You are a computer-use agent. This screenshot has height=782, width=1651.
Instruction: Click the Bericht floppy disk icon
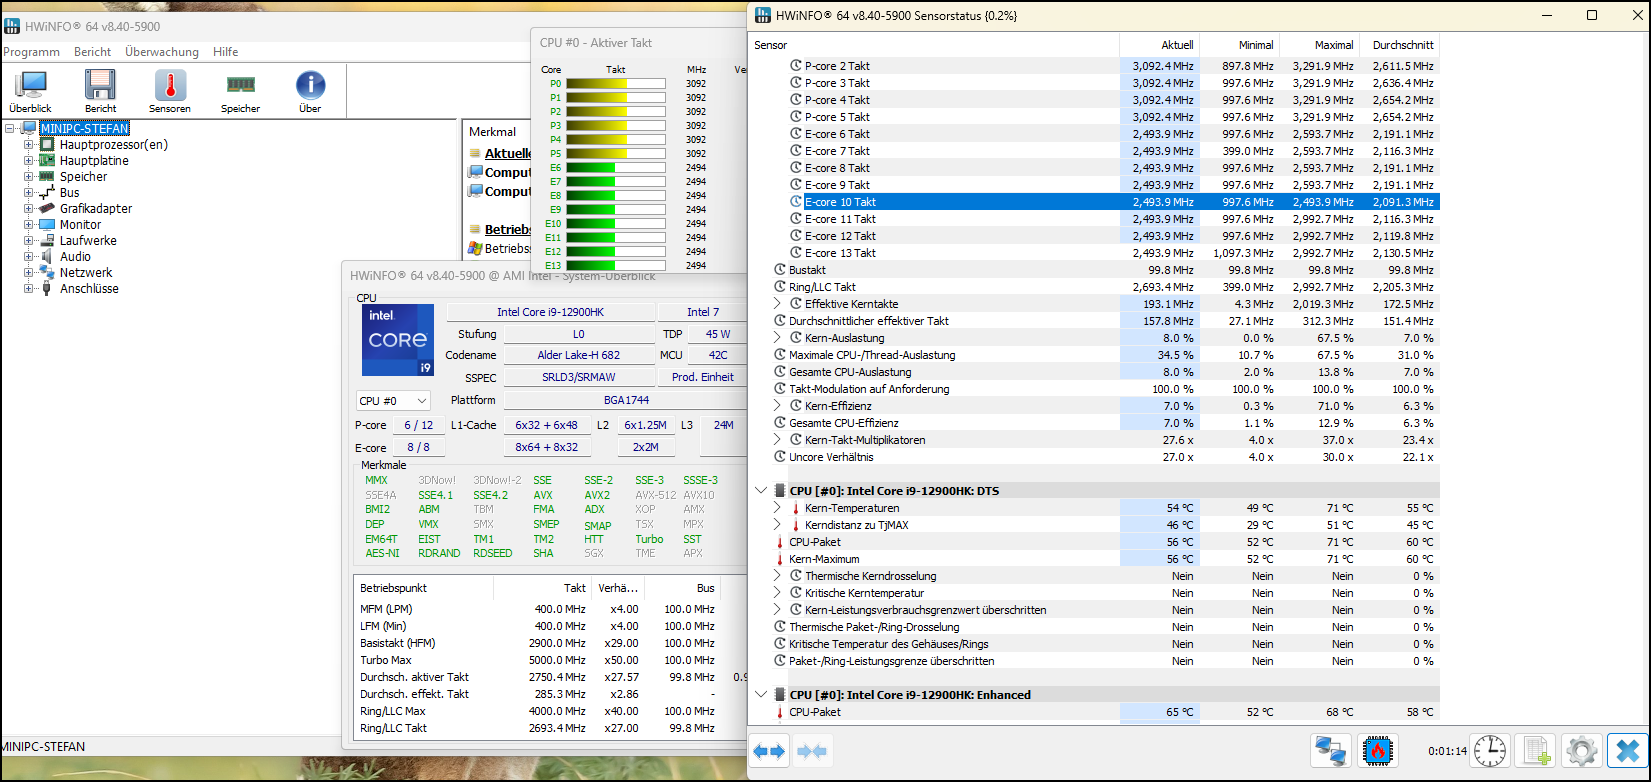[x=100, y=86]
